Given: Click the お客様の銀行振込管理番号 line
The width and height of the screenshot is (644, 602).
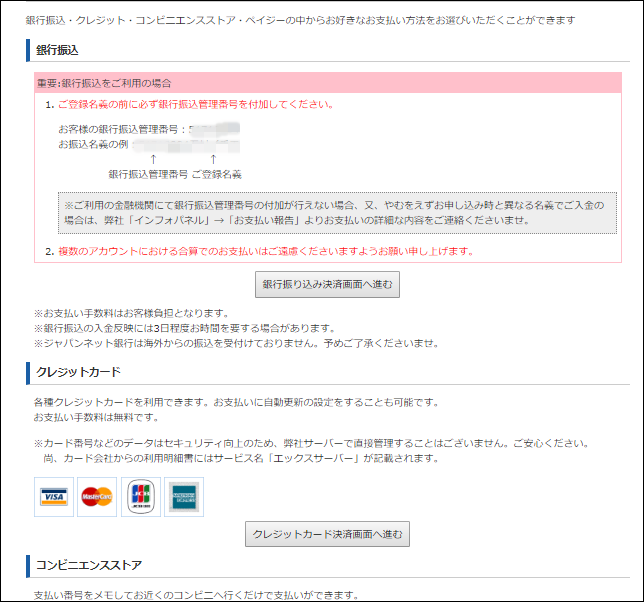Looking at the screenshot, I should pos(125,130).
